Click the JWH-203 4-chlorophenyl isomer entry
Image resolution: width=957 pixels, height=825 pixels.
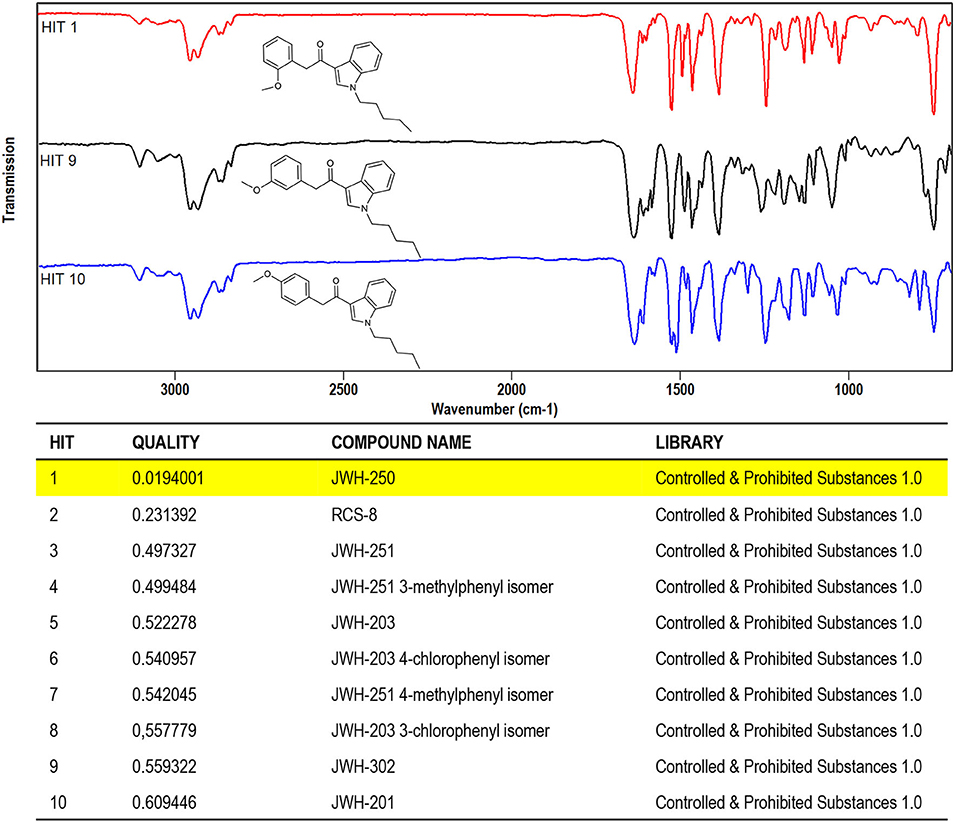click(x=440, y=658)
